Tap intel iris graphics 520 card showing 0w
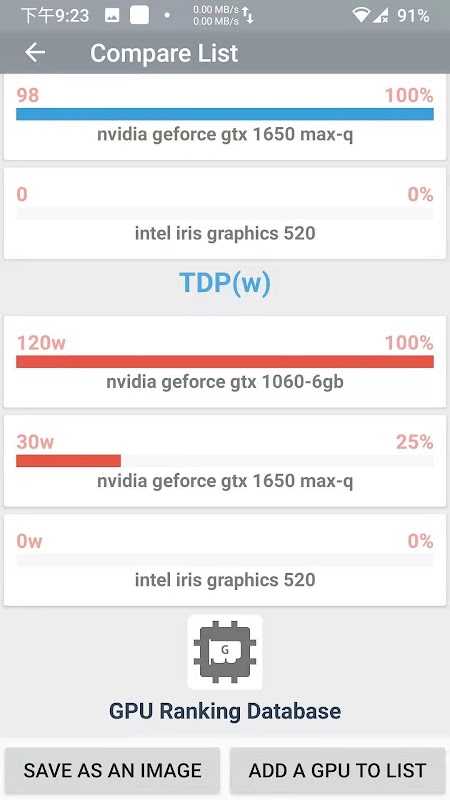This screenshot has height=800, width=450. [225, 560]
